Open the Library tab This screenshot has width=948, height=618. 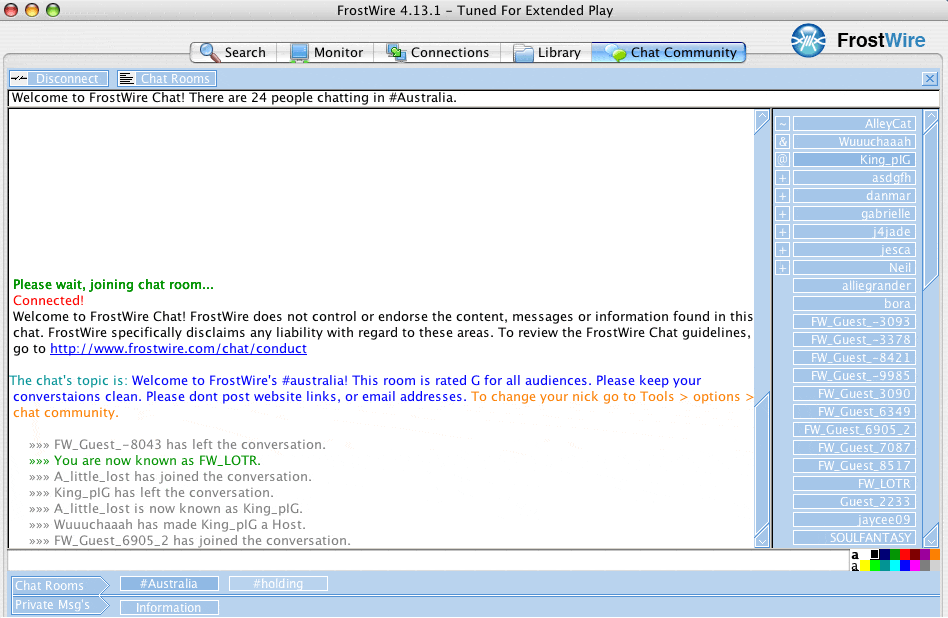547,52
